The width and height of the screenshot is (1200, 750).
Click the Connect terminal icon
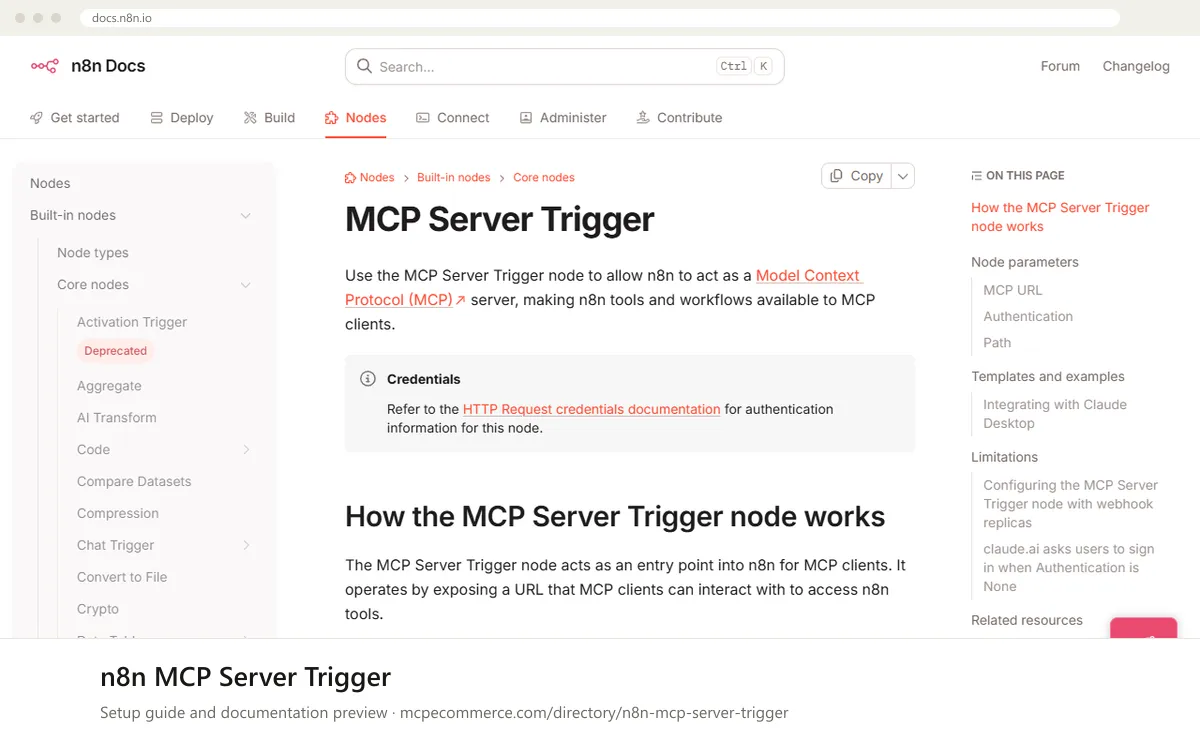coord(423,118)
